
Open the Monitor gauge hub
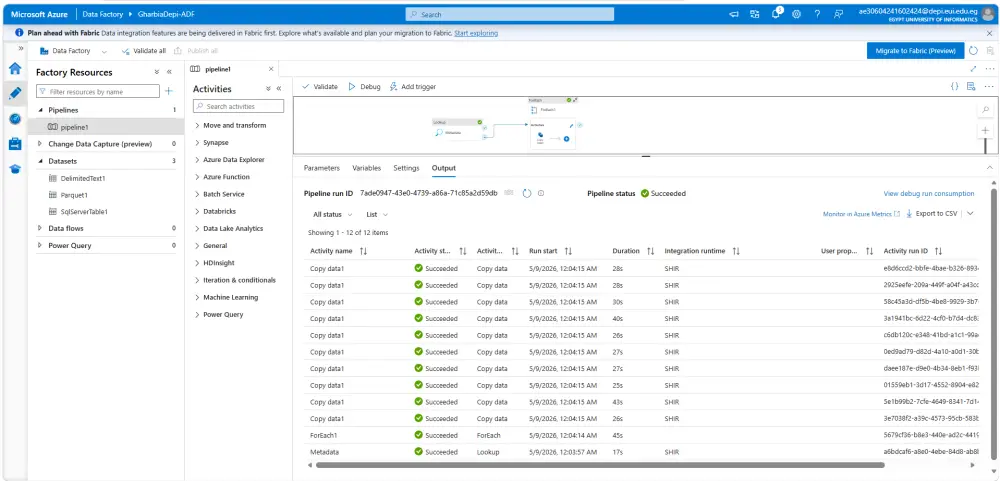tap(15, 119)
